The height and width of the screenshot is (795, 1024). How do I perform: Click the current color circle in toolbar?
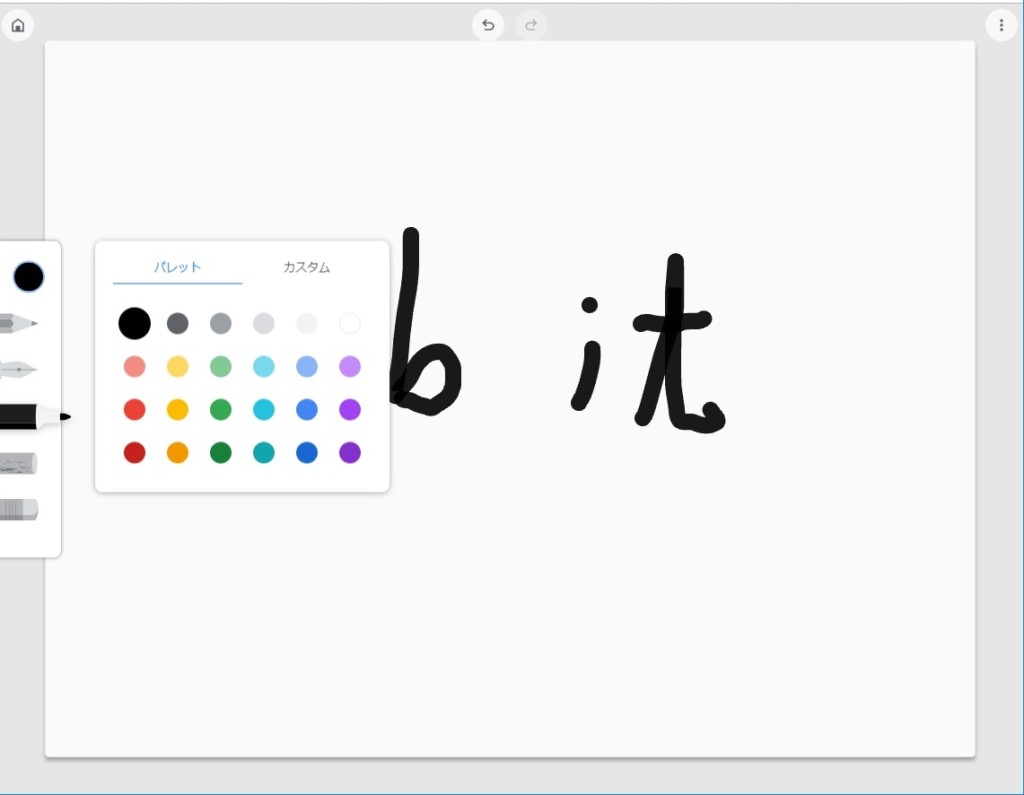tap(29, 276)
